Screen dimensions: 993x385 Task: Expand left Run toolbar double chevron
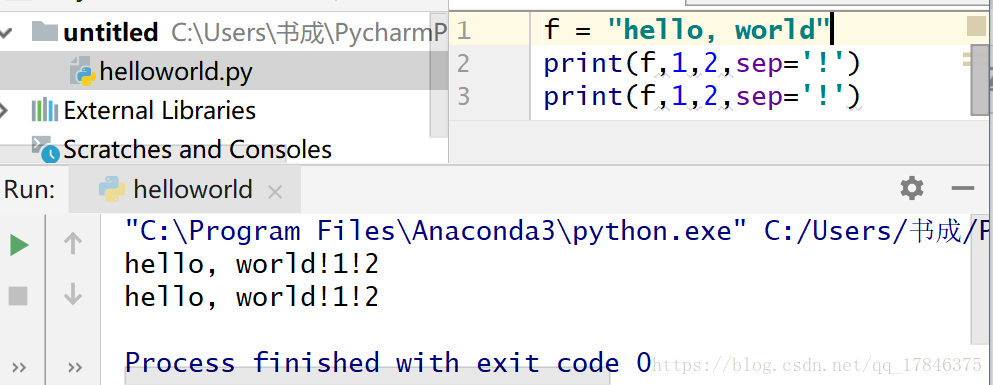point(19,368)
